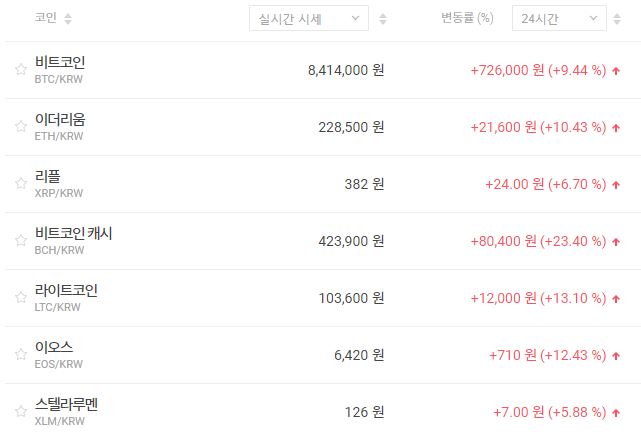Star 이더리움 as a favorite
This screenshot has width=641, height=437.
click(x=20, y=127)
